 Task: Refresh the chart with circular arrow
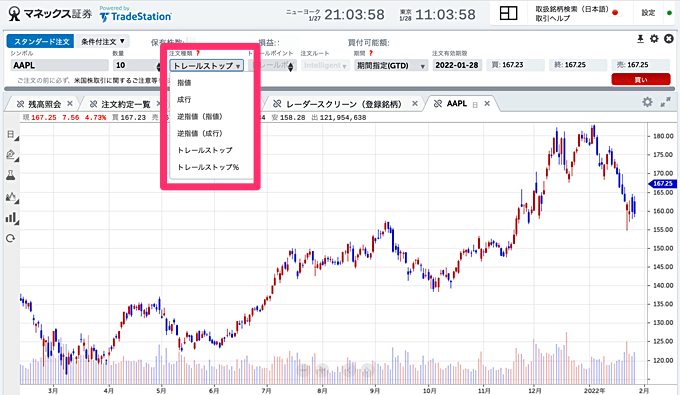pyautogui.click(x=11, y=238)
